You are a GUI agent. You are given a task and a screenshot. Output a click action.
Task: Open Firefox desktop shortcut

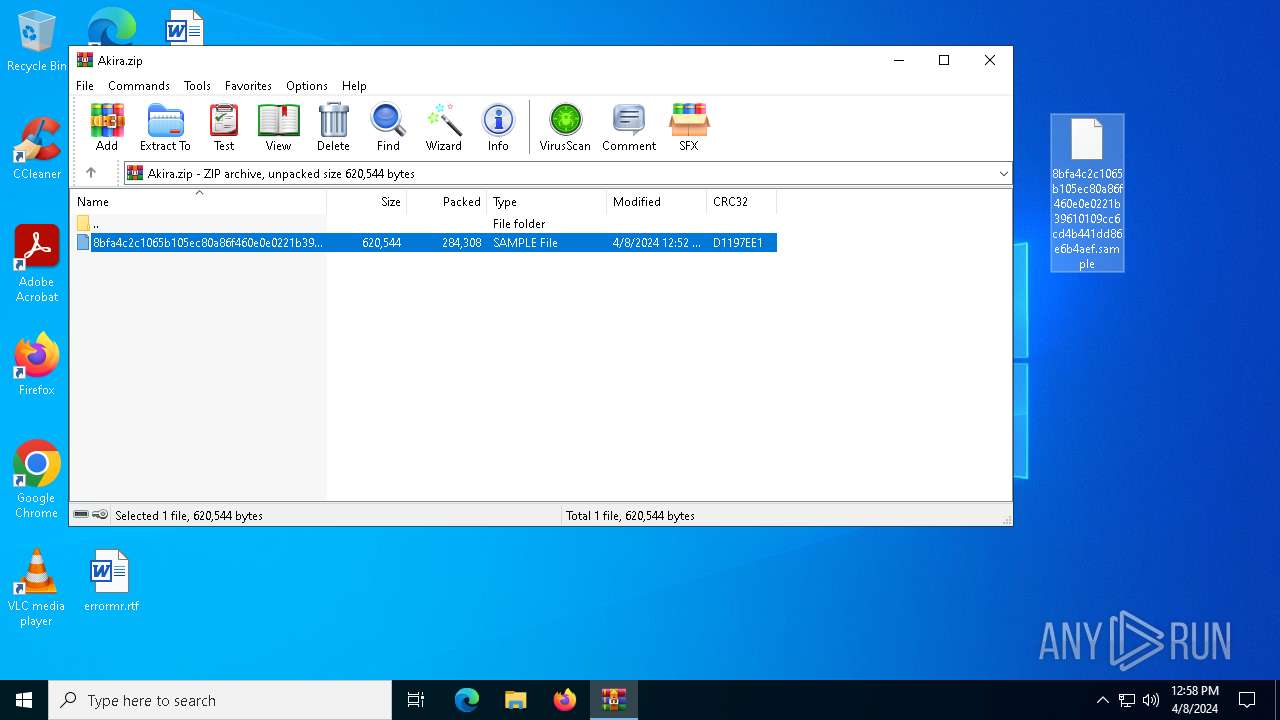point(37,365)
